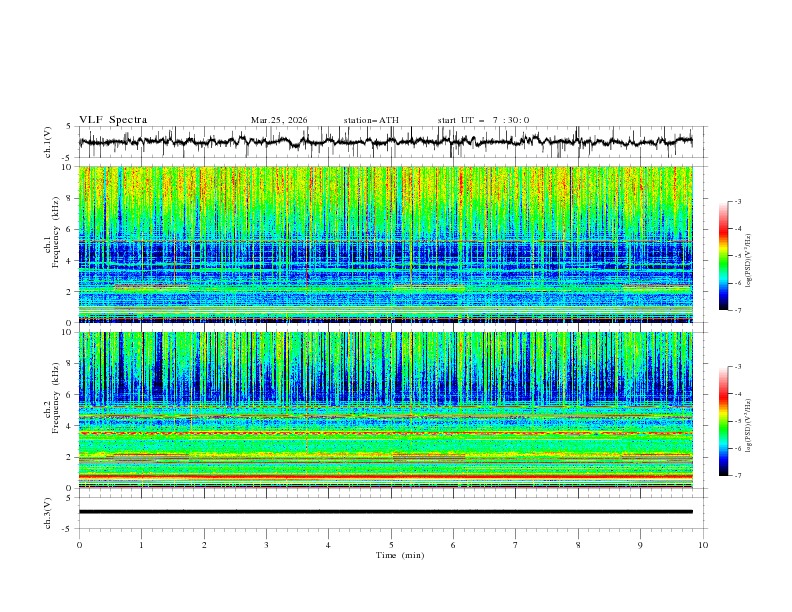Click inside the ch.2 spectrogram panel
The width and height of the screenshot is (792, 612).
385,410
